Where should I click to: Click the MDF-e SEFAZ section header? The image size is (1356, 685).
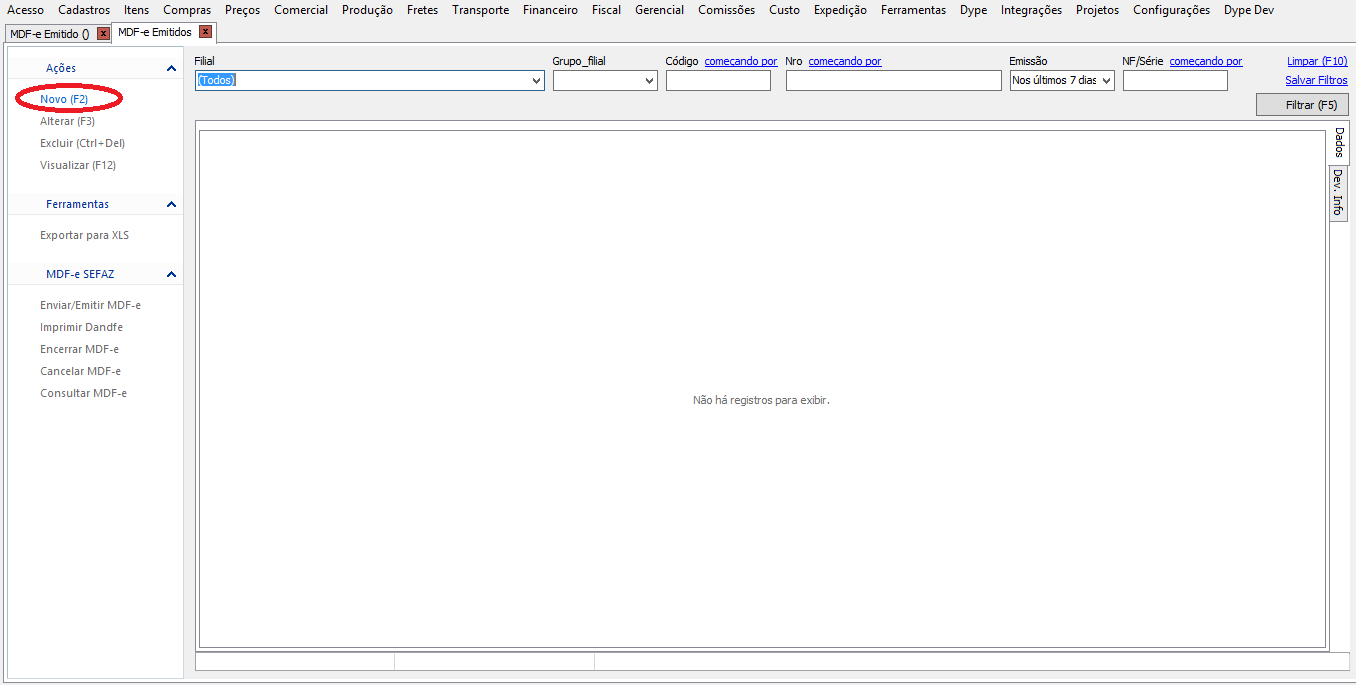click(x=96, y=274)
